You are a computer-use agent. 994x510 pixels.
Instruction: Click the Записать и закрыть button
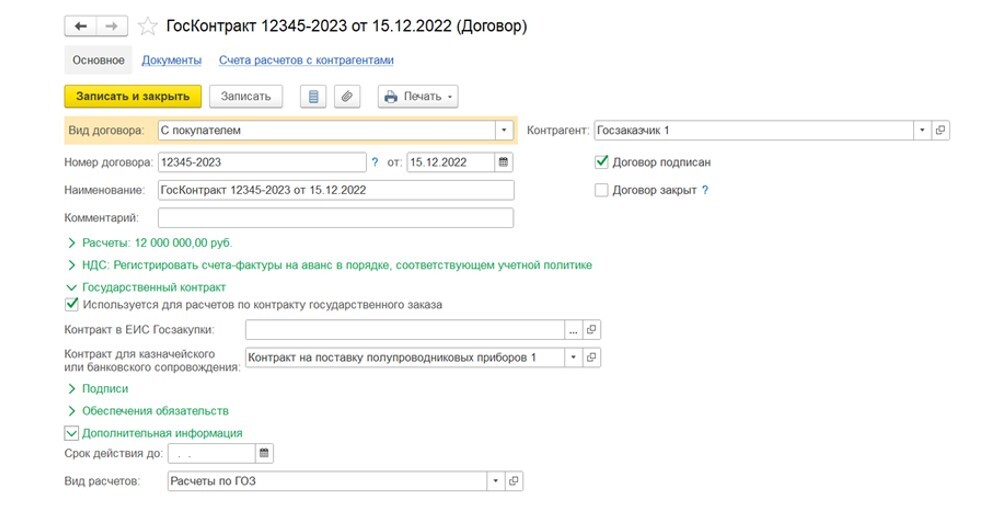pyautogui.click(x=132, y=96)
